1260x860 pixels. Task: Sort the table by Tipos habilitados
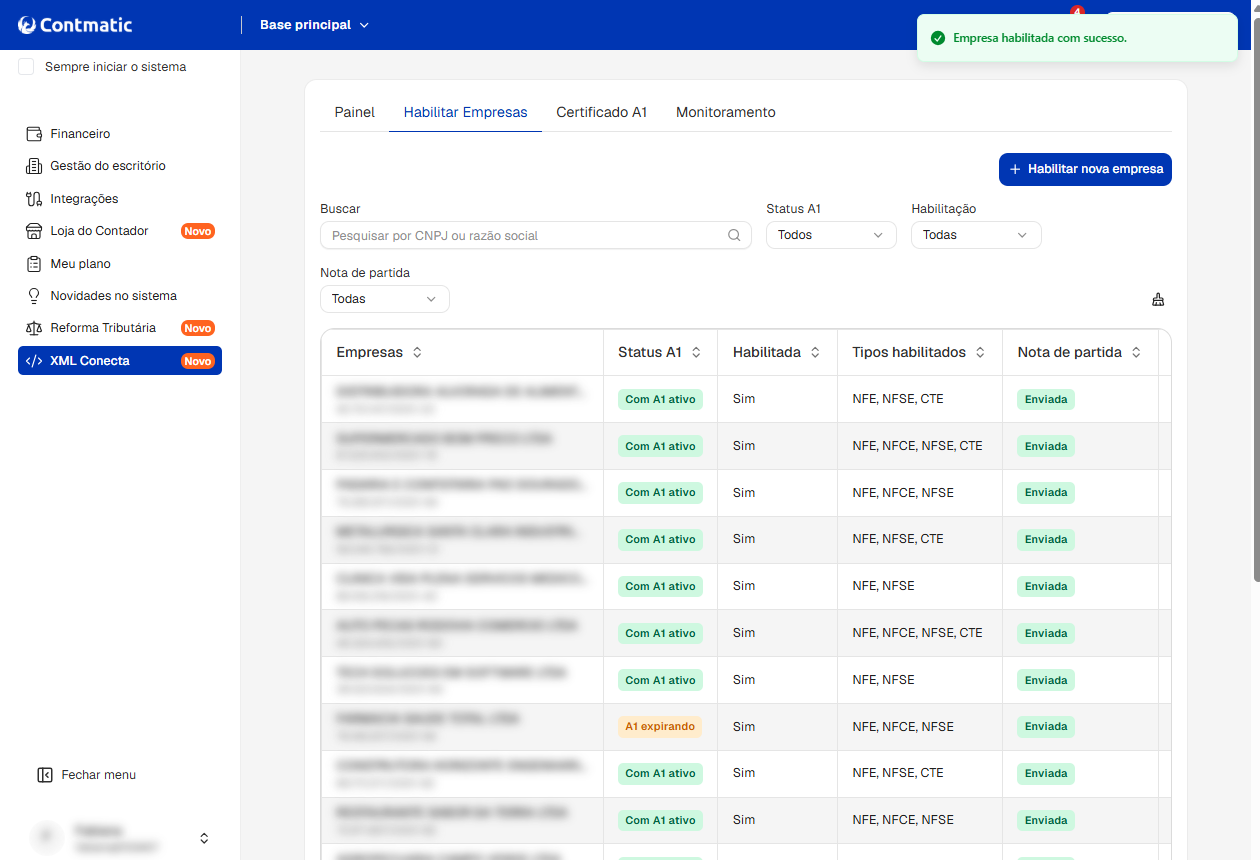pos(980,353)
